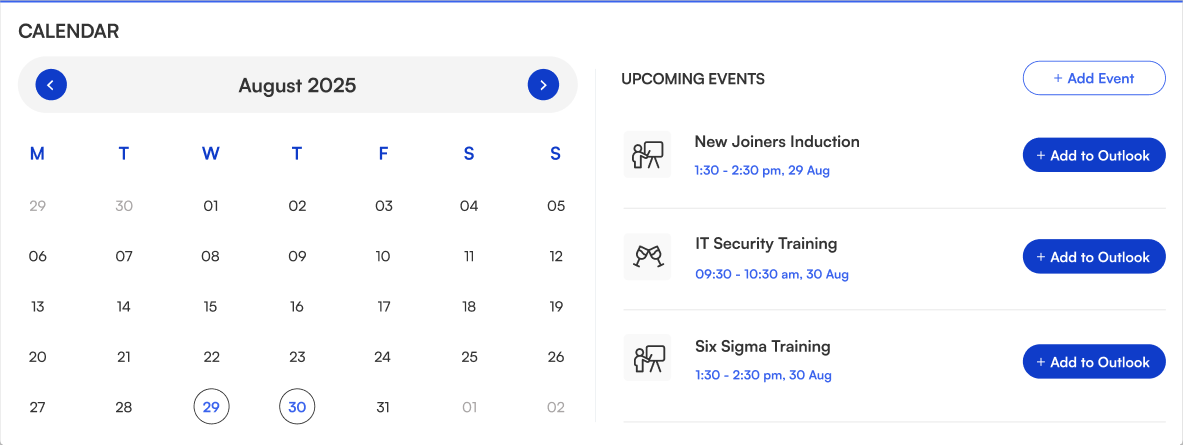This screenshot has height=445, width=1183.
Task: Pick date 01 in first week
Action: coord(210,207)
